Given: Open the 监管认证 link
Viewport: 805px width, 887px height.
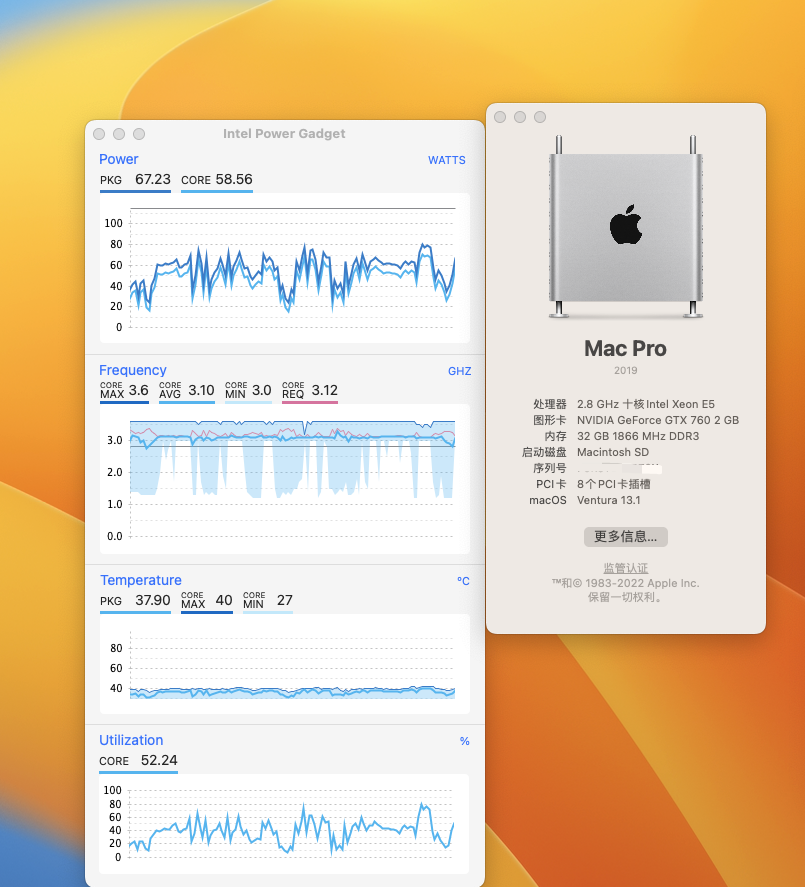Looking at the screenshot, I should [x=626, y=568].
